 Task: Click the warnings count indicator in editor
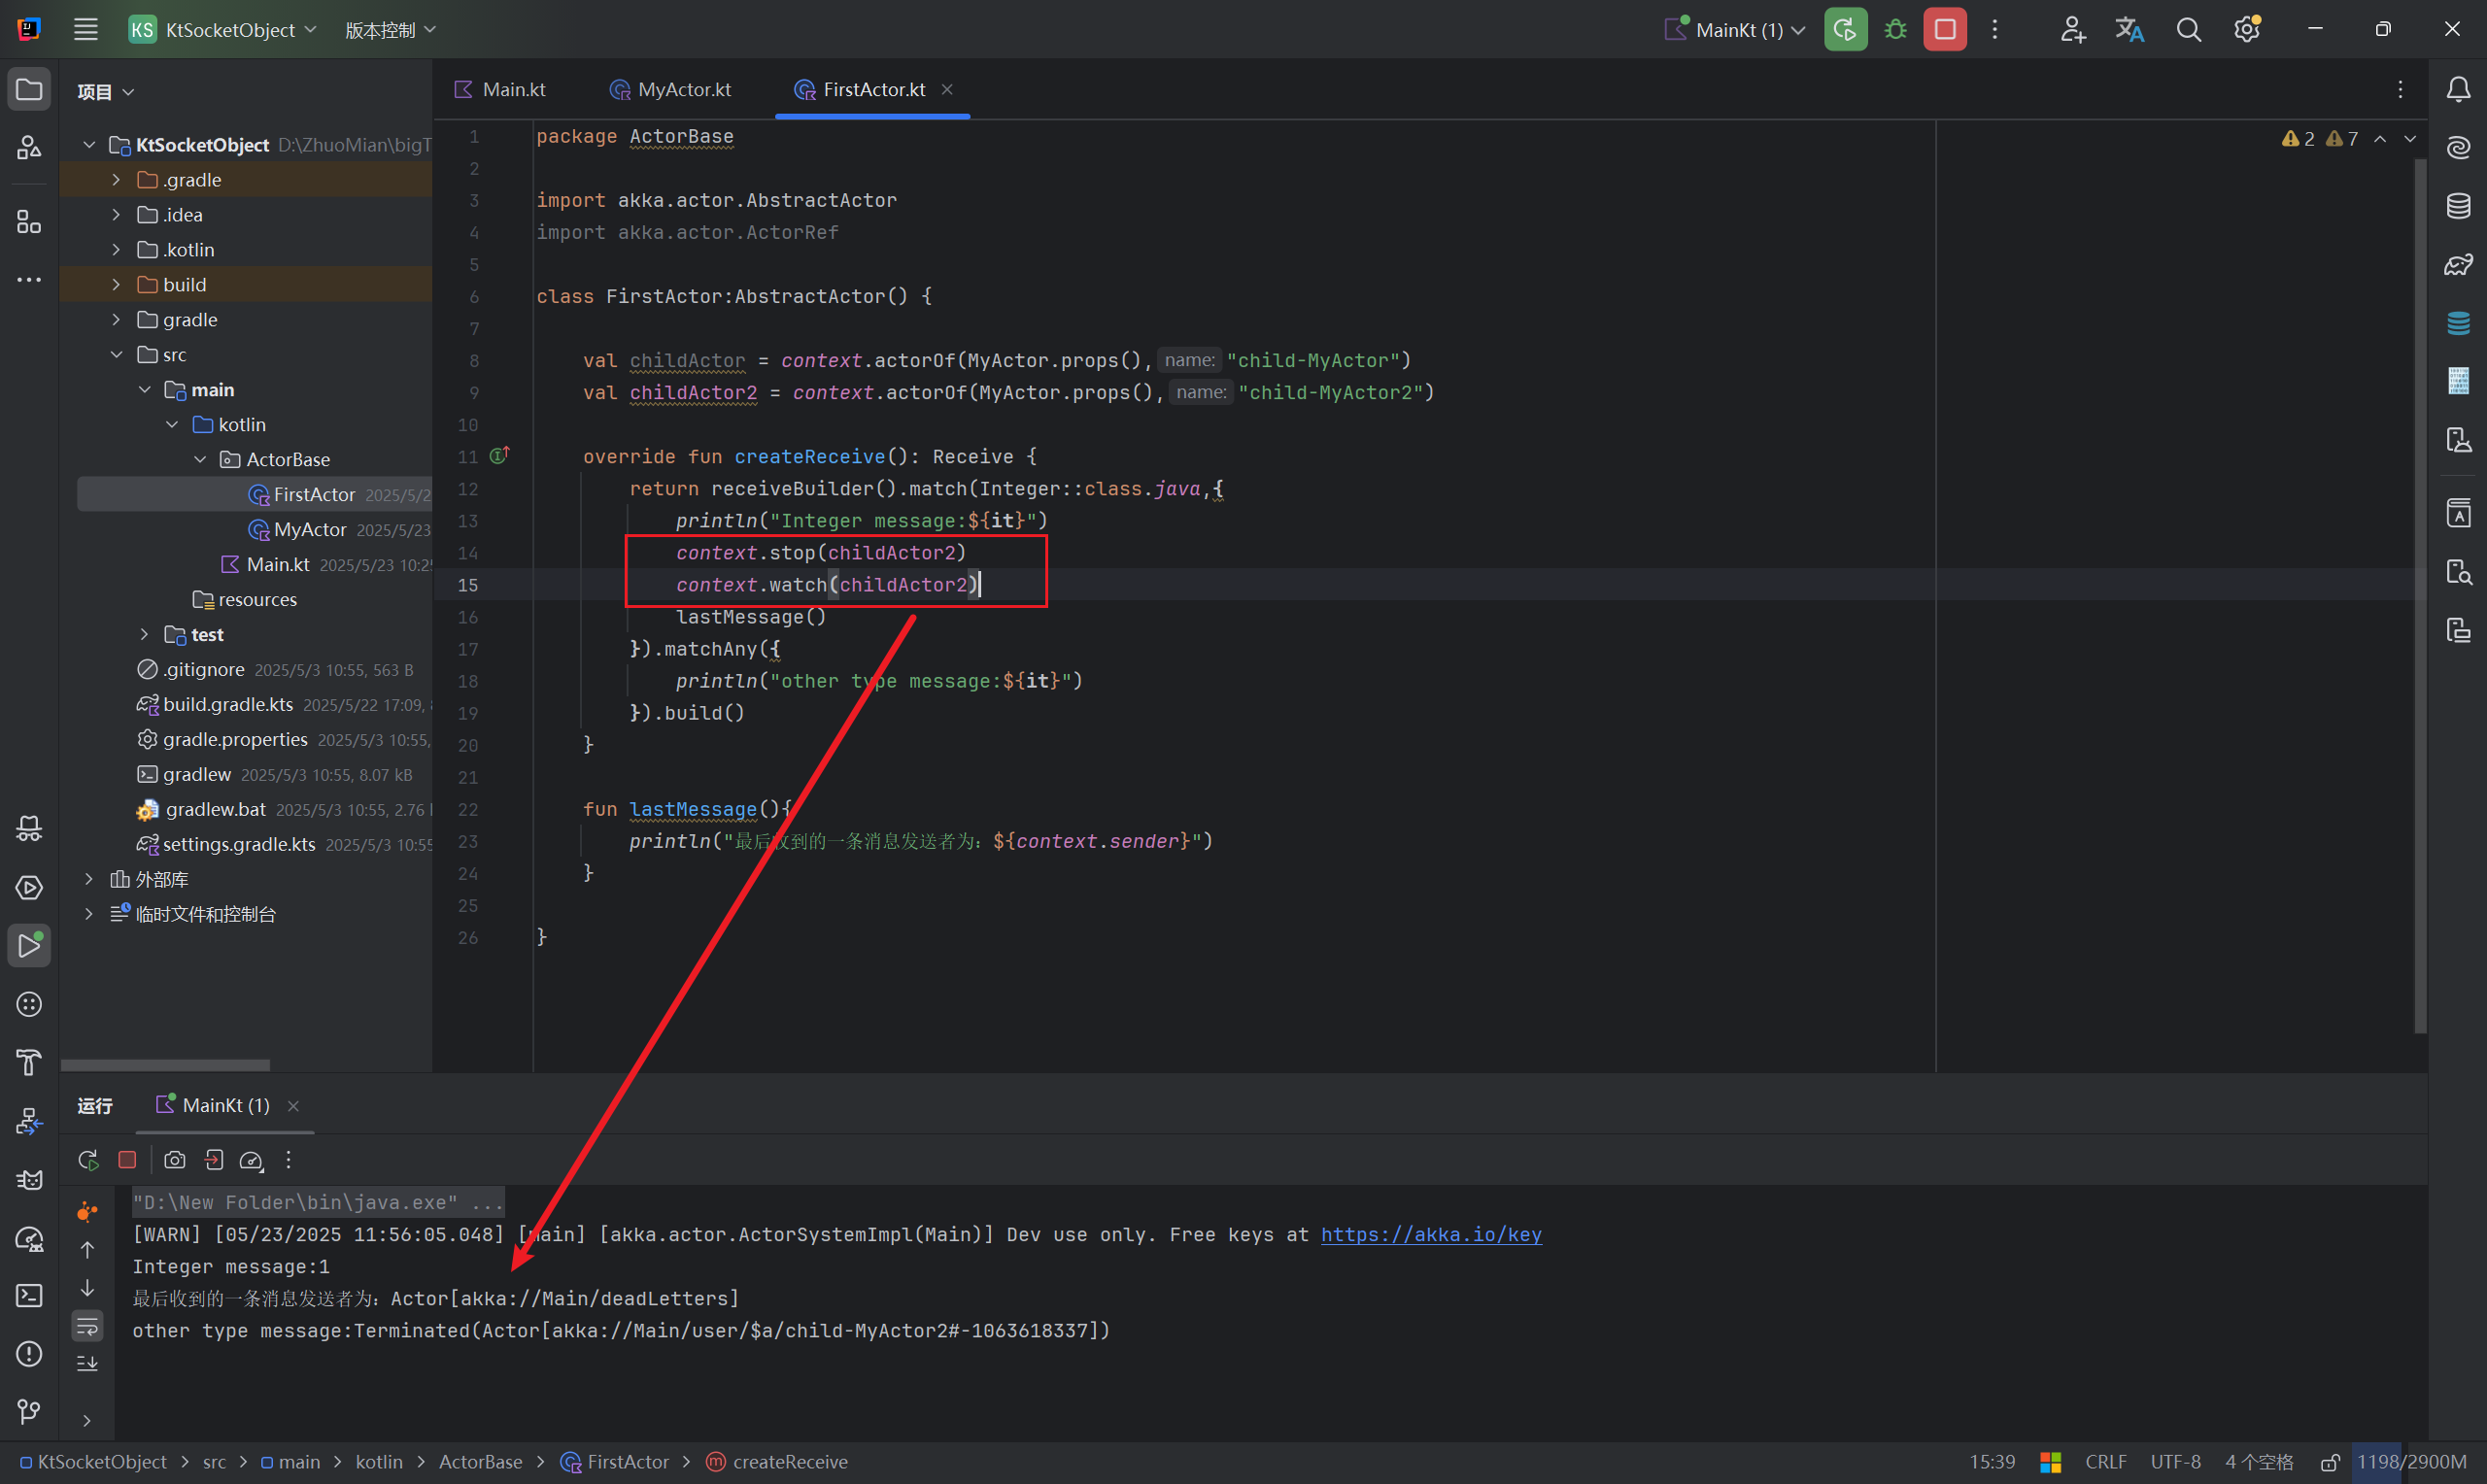click(x=2319, y=139)
